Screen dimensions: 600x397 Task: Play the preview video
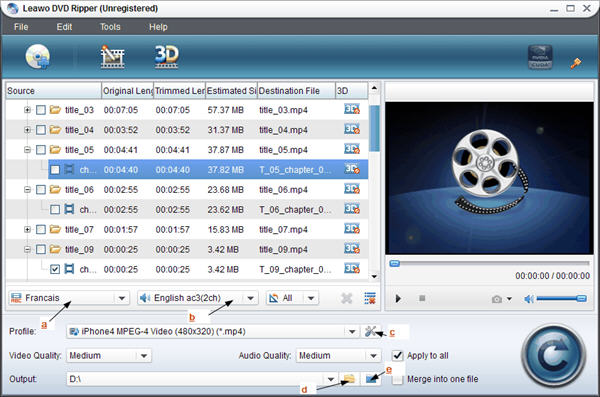click(398, 298)
